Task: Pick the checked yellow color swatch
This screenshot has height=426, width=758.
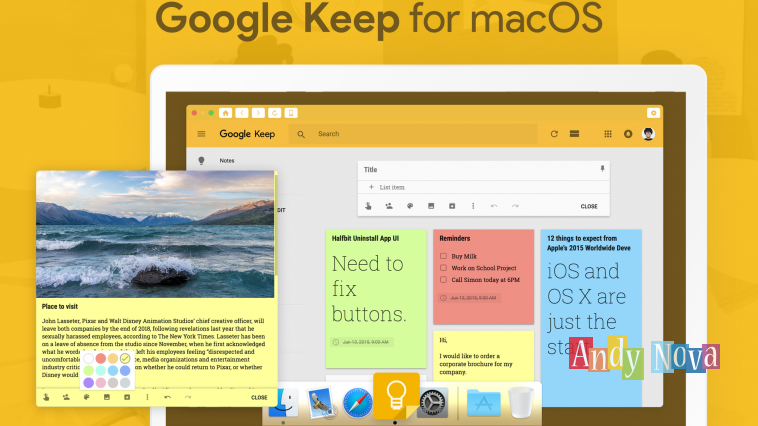Action: 125,358
